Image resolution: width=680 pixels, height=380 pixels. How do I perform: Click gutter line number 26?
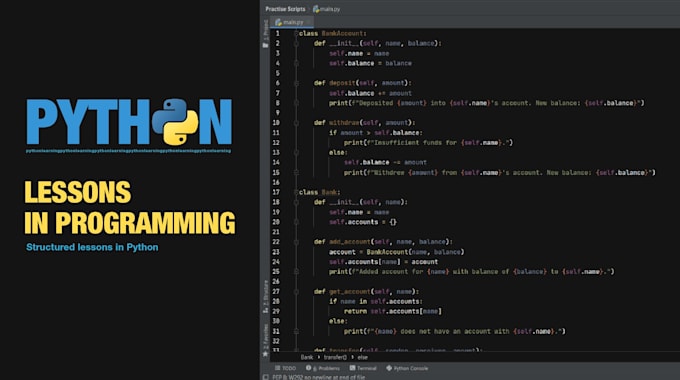(x=276, y=282)
